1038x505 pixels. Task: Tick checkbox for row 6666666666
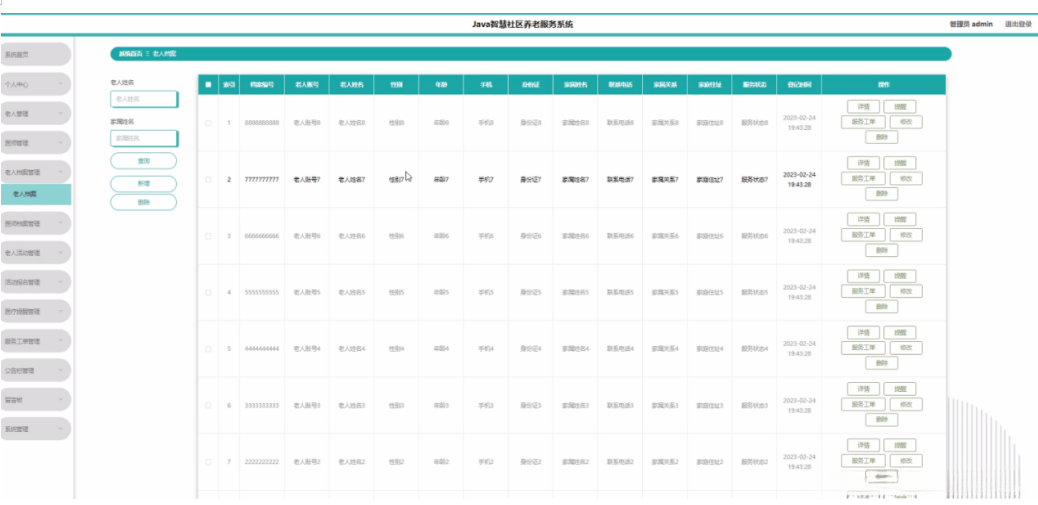click(208, 236)
